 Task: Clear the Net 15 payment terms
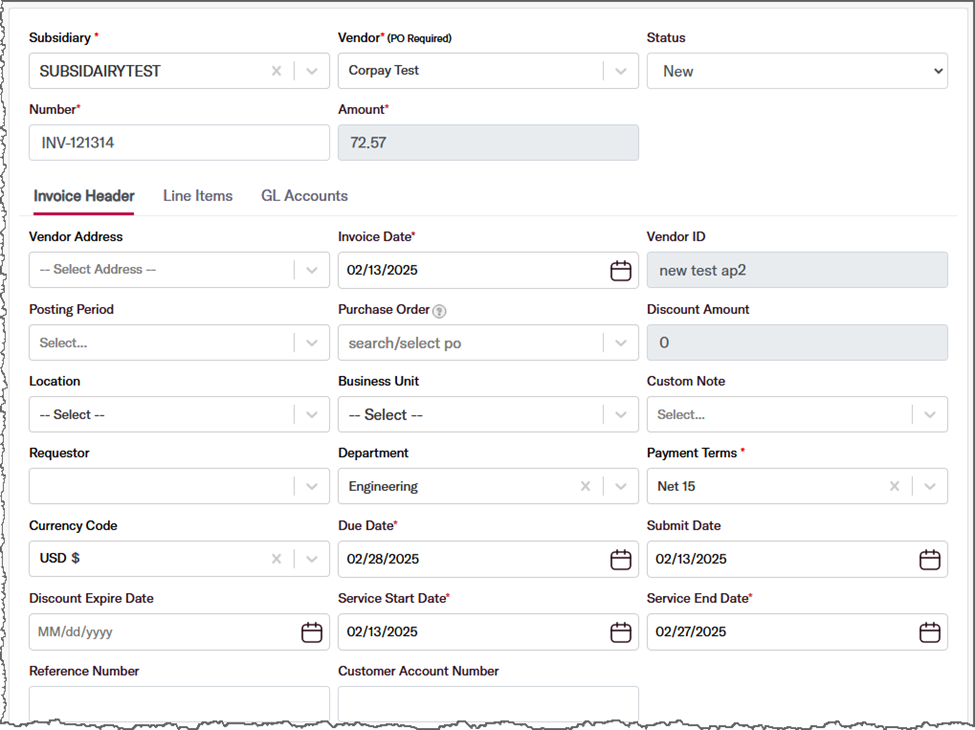(x=894, y=486)
